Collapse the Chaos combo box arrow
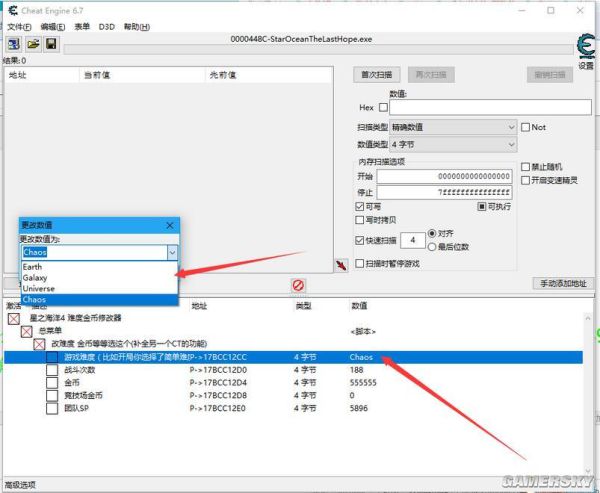The width and height of the screenshot is (600, 493). 172,253
